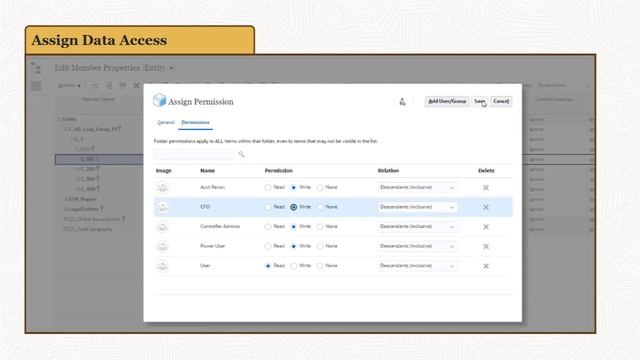Set Power User permission to Read

(x=268, y=246)
